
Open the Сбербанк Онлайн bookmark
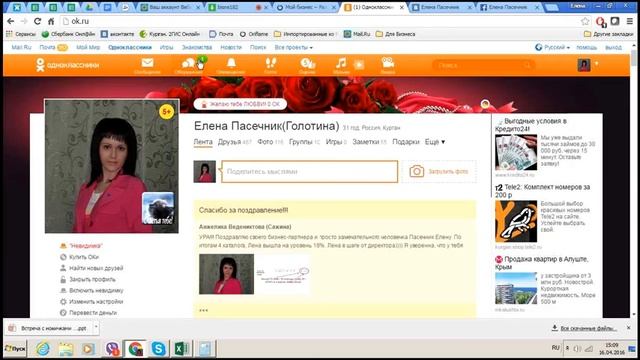click(x=68, y=34)
